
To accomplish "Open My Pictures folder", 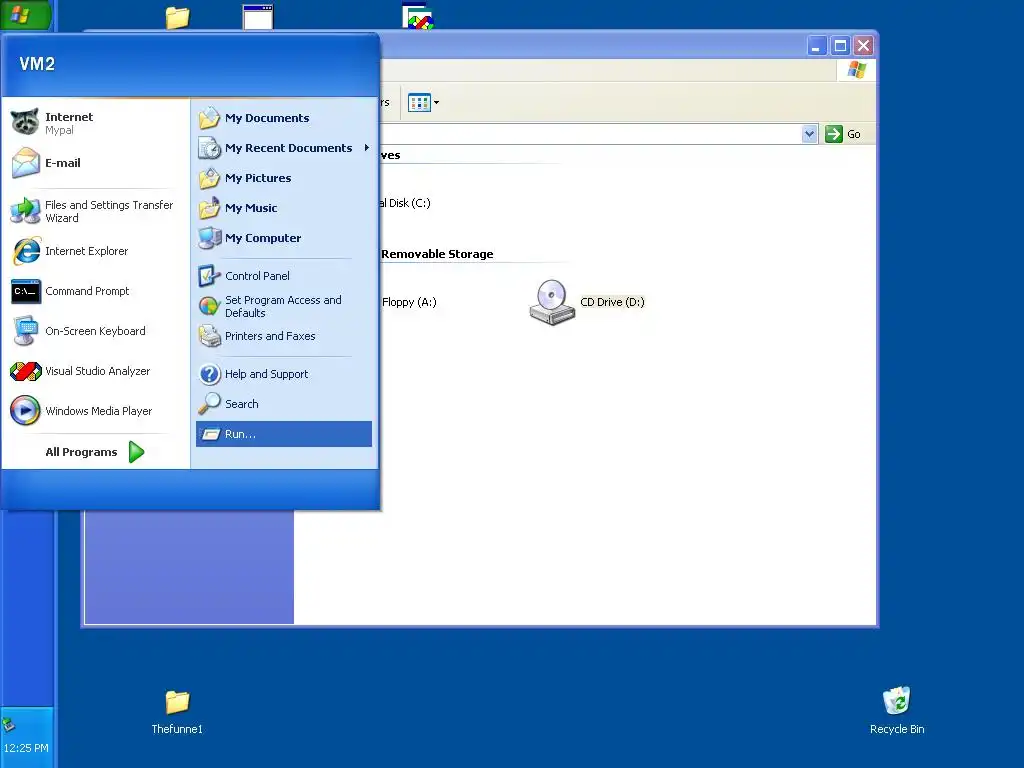I will click(283, 178).
